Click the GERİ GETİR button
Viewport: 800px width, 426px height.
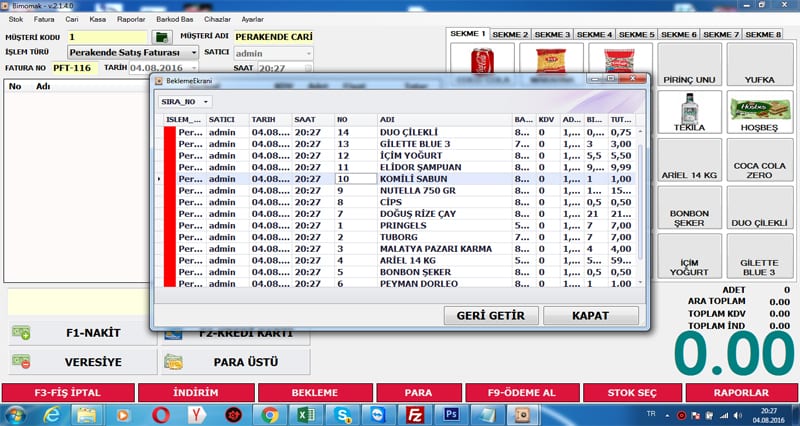[x=490, y=315]
